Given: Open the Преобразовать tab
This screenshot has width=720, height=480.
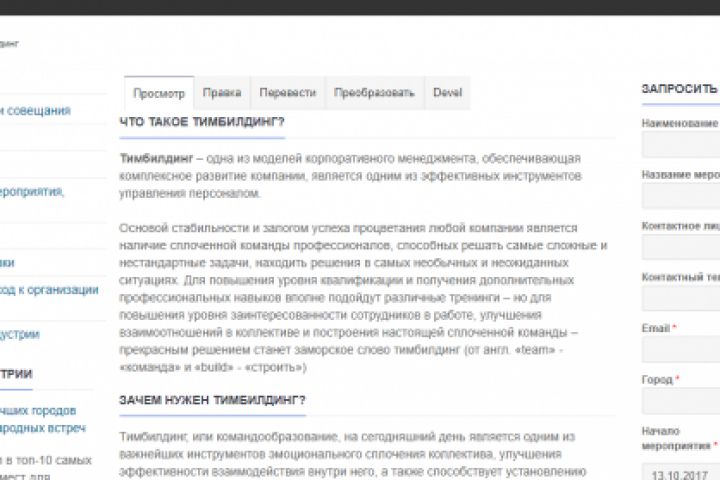Looking at the screenshot, I should (x=374, y=93).
